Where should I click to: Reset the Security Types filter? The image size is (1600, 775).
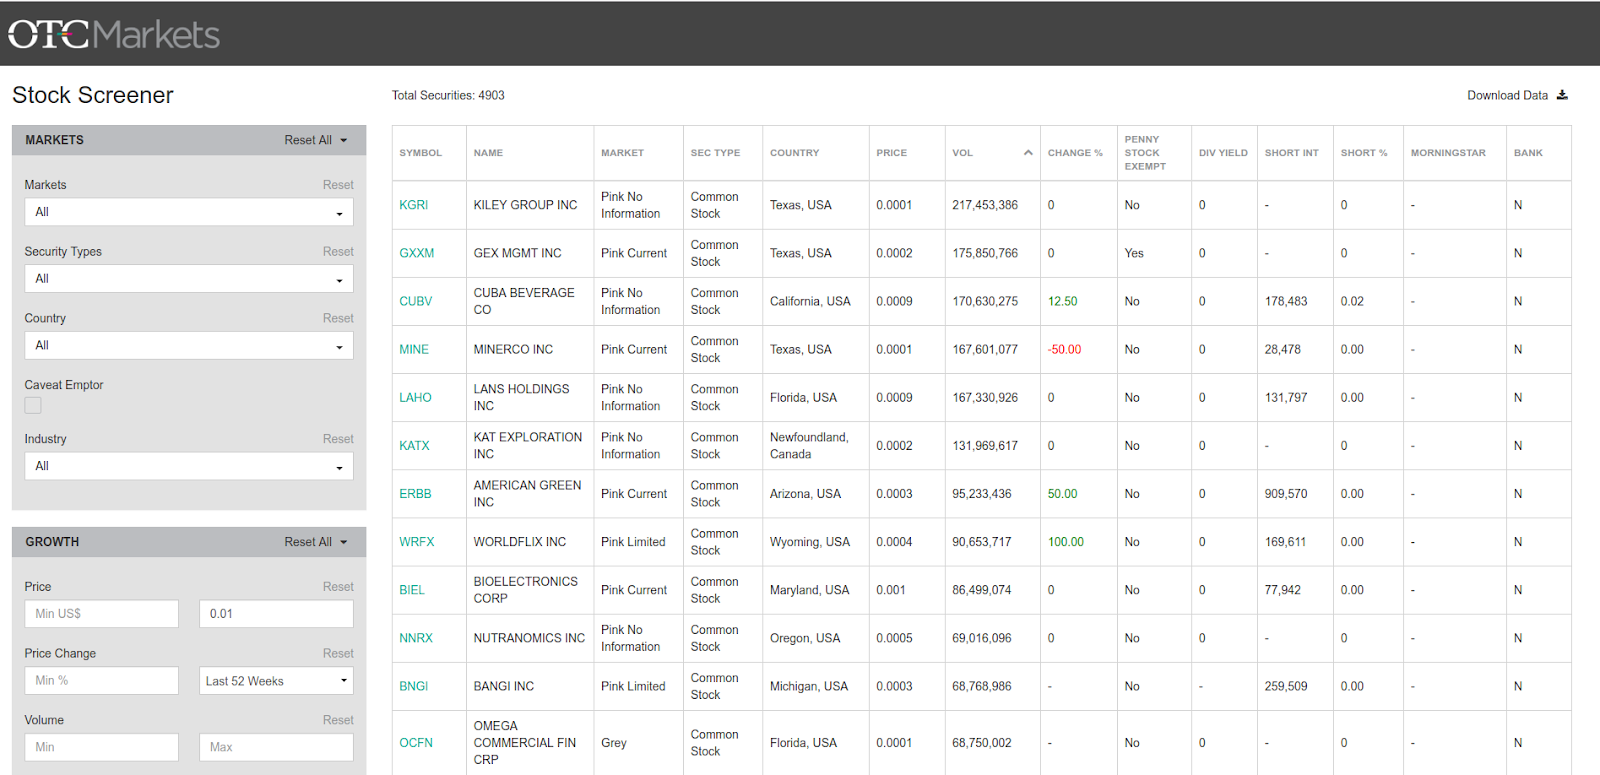coord(338,252)
